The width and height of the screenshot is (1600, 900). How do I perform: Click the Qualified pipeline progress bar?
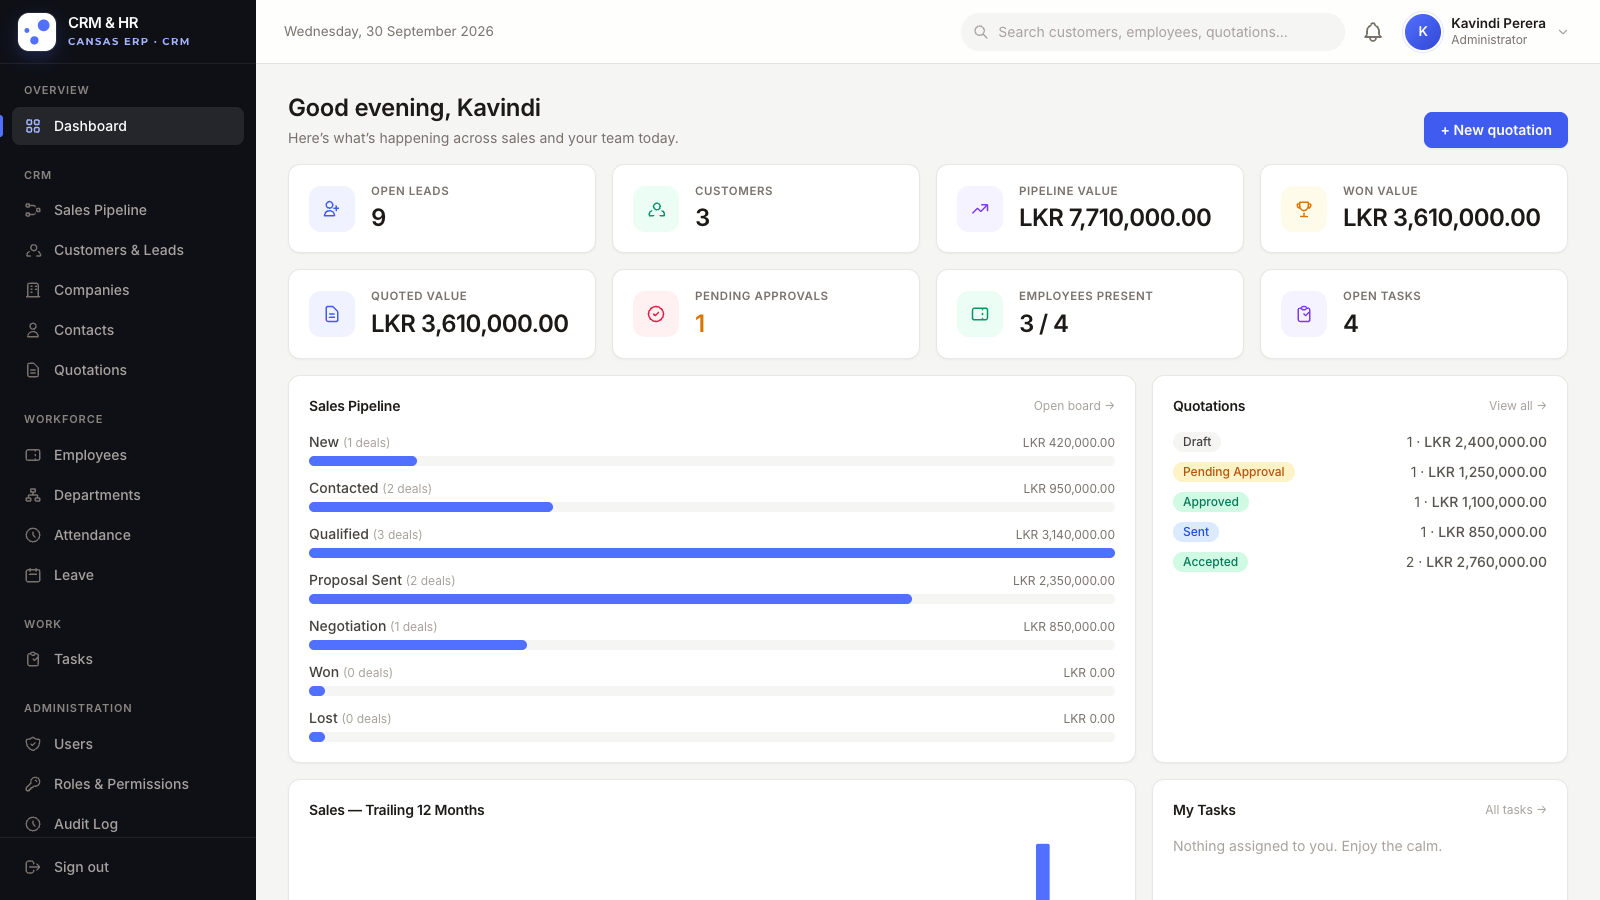[712, 553]
